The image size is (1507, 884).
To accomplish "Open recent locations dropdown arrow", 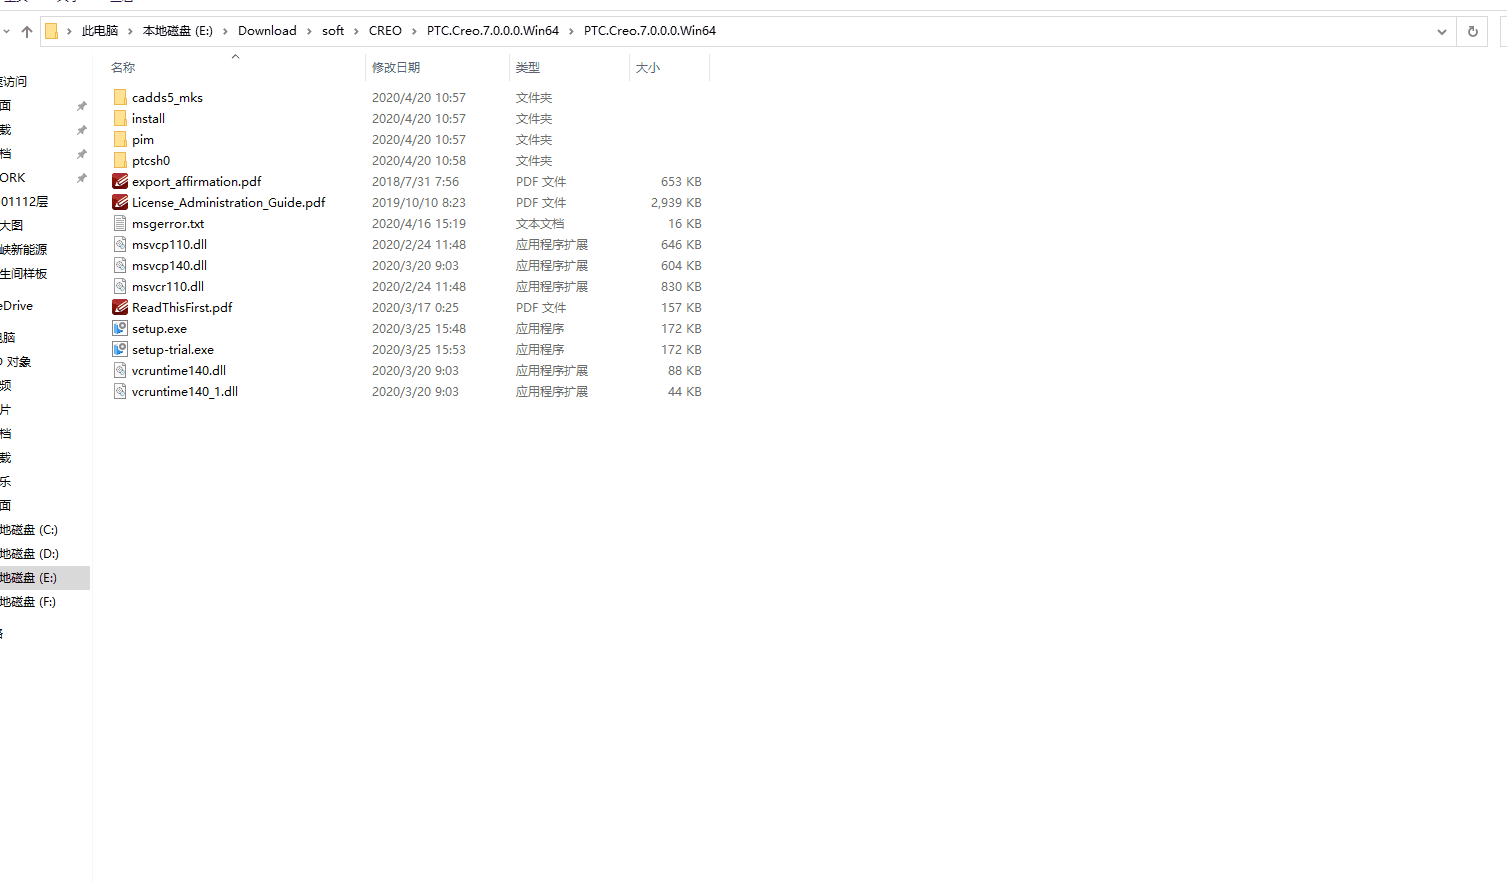I will [x=6, y=31].
